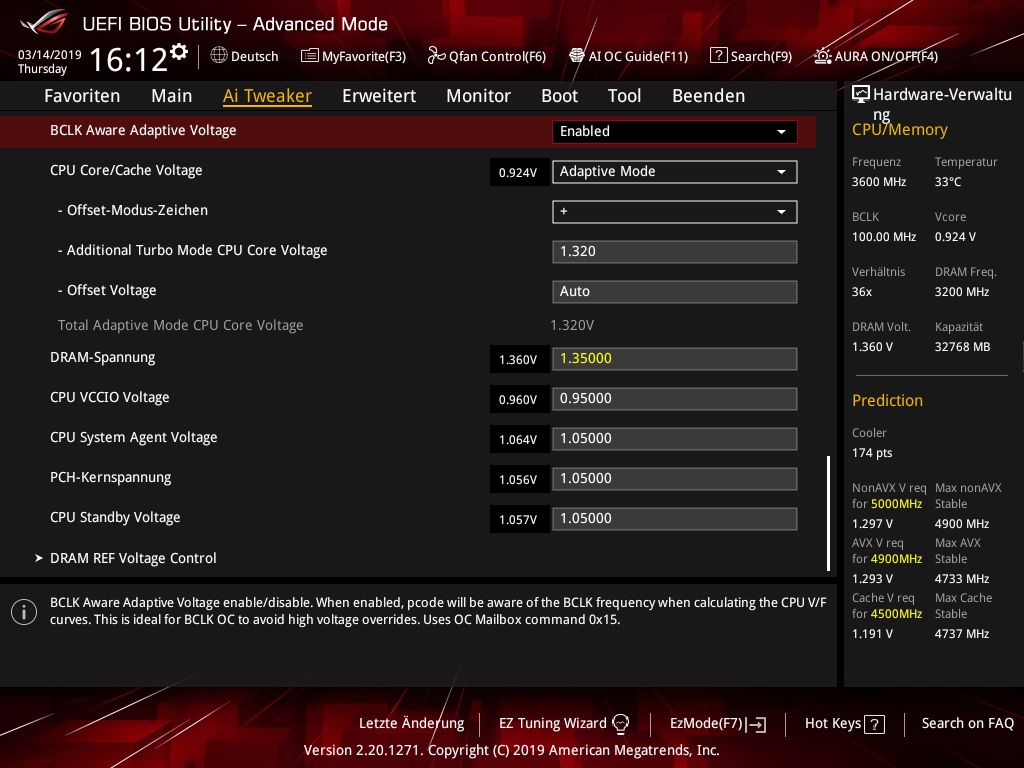Click the Qfan Control fan icon
This screenshot has height=768, width=1024.
[x=436, y=56]
